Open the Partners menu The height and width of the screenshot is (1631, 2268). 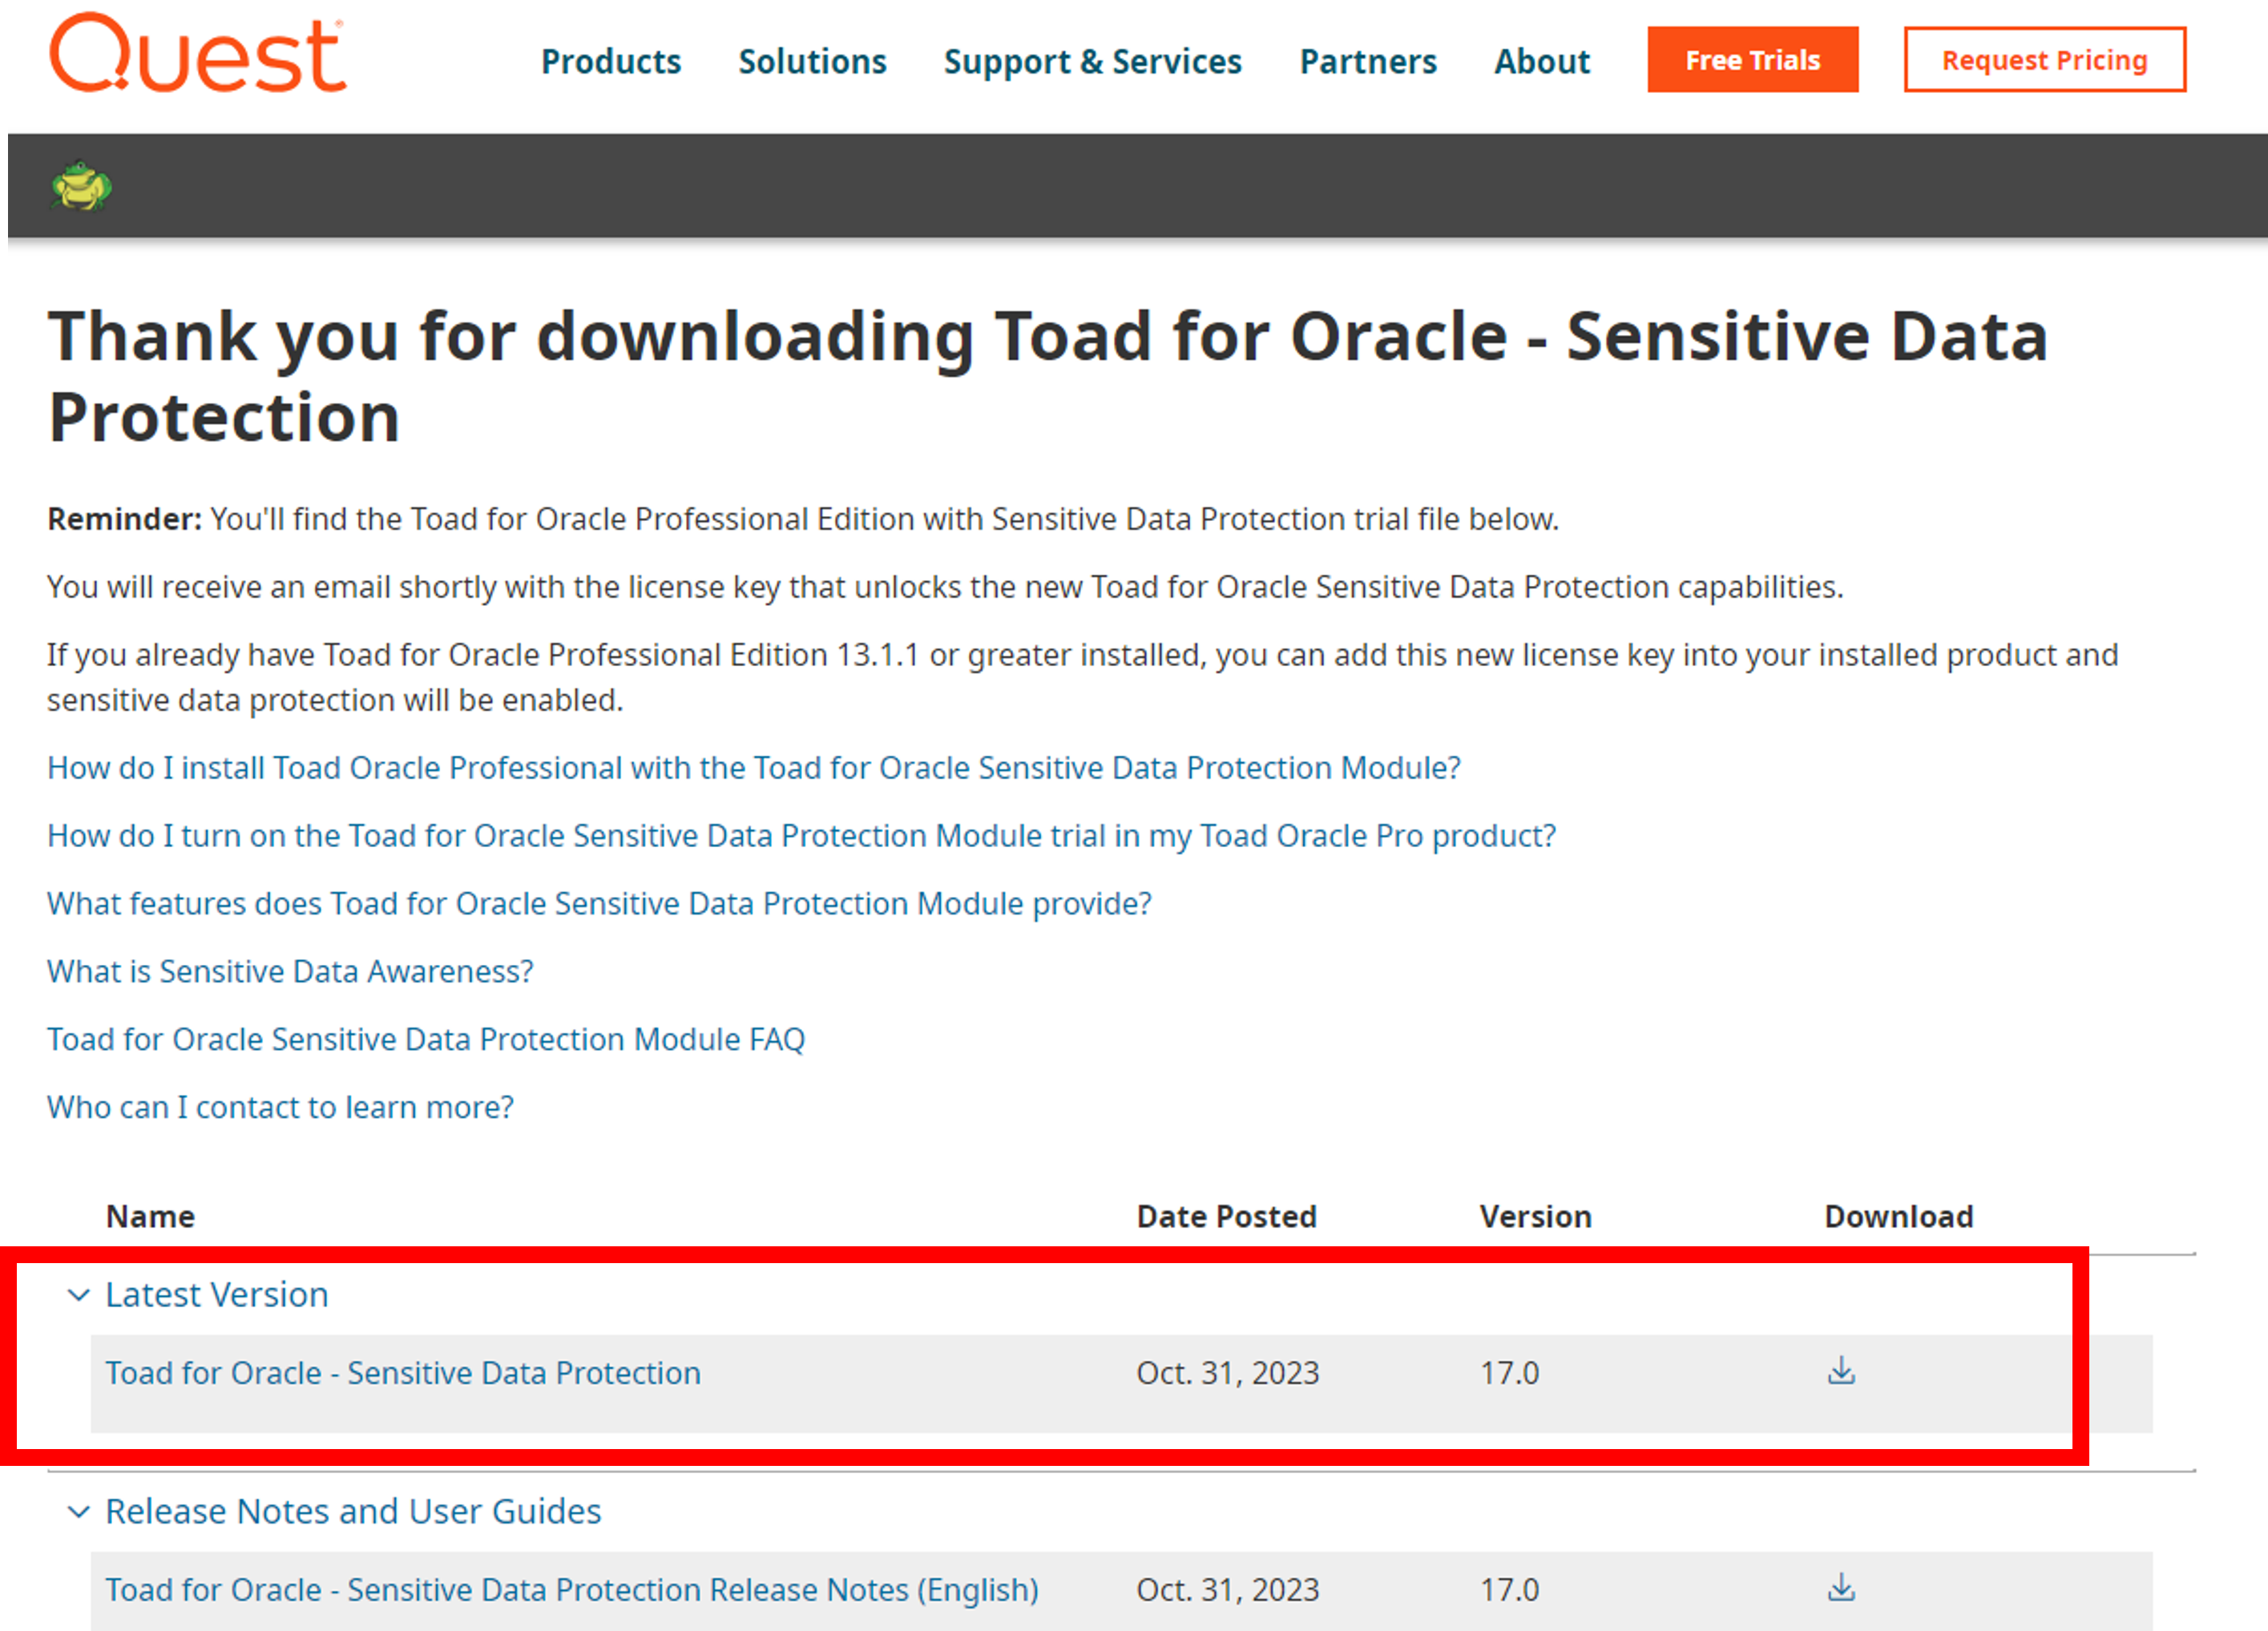[x=1367, y=62]
